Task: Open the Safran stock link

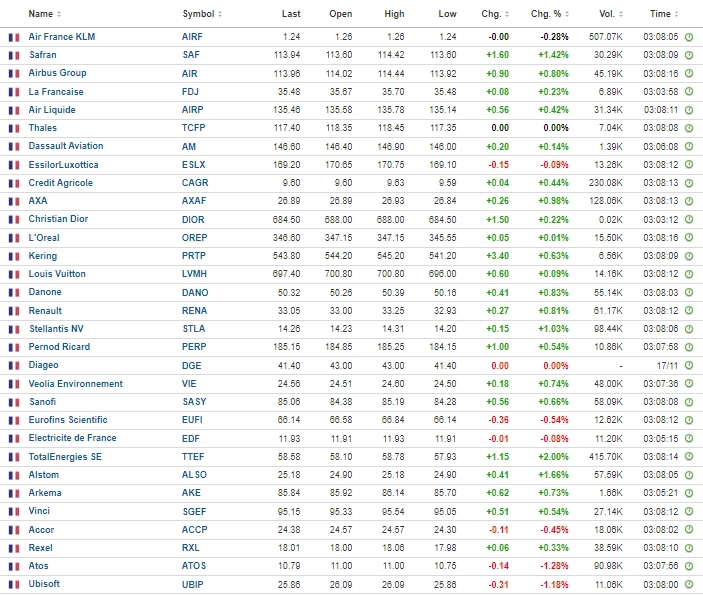Action: [43, 55]
